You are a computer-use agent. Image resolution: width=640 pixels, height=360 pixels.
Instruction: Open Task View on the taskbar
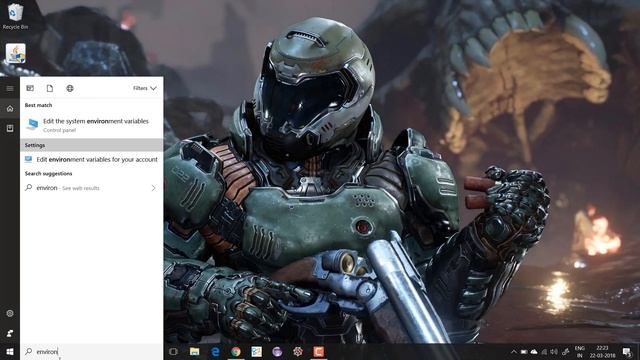pyautogui.click(x=173, y=351)
